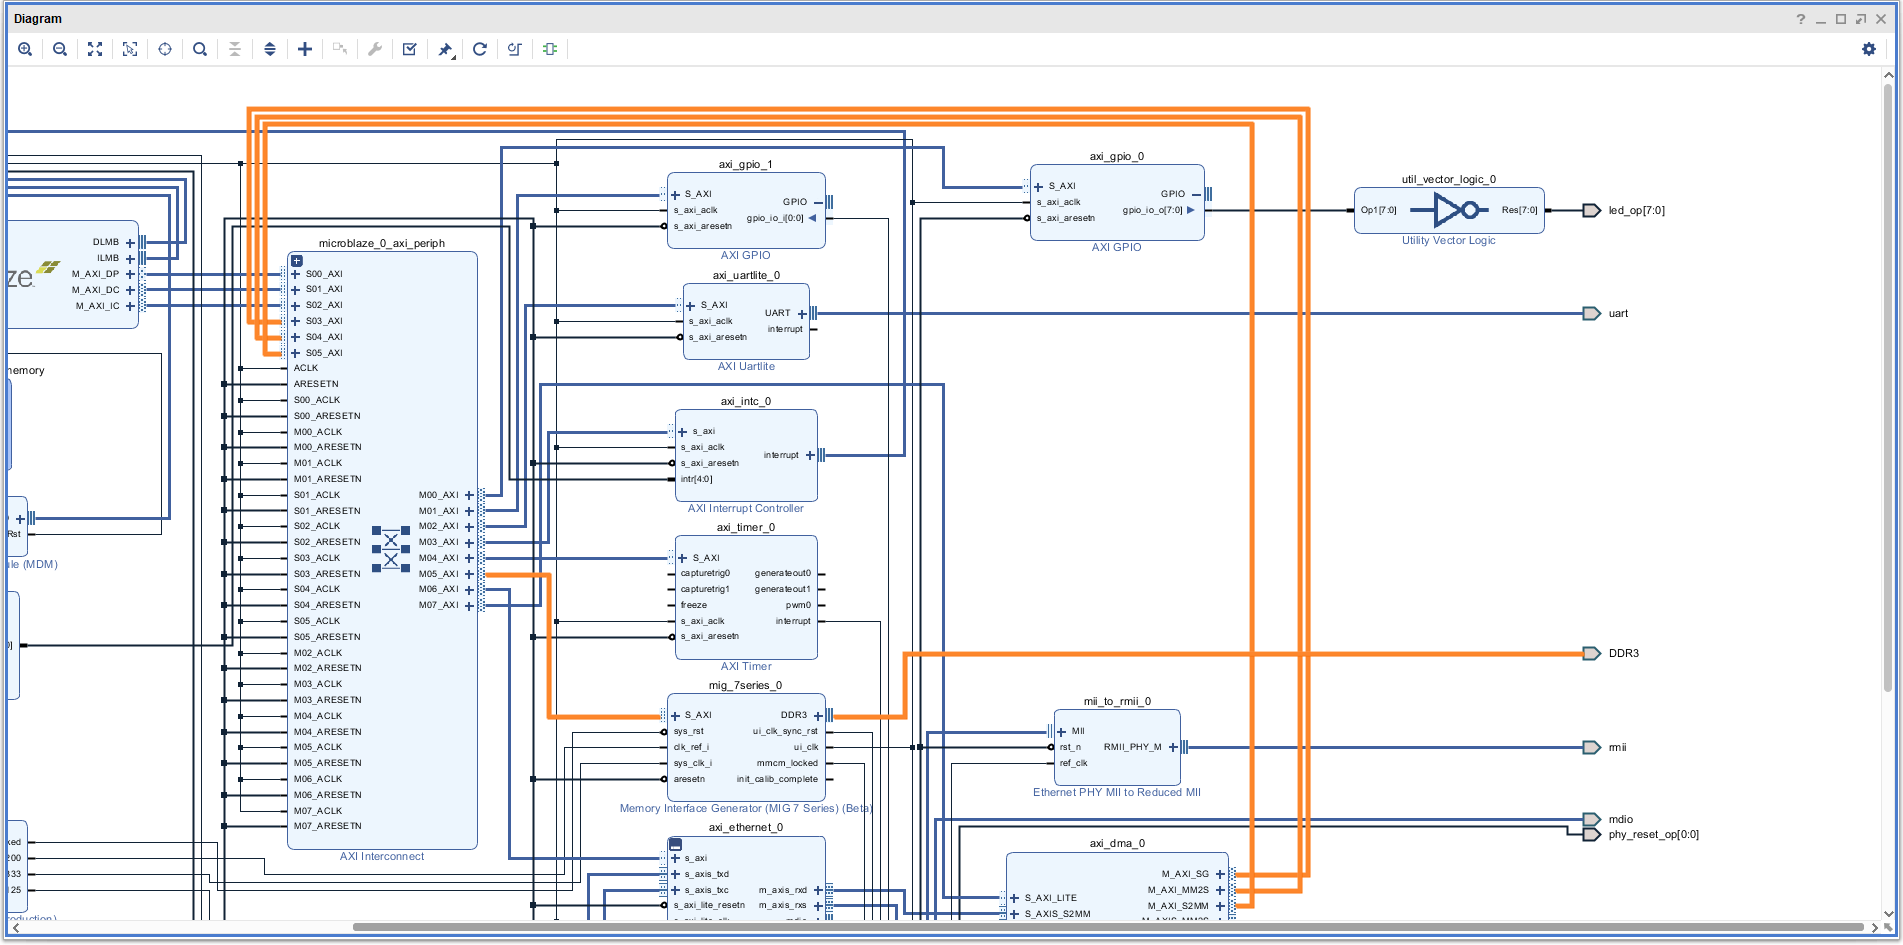Select the led_op[7:0] output port
The width and height of the screenshot is (1903, 945).
pyautogui.click(x=1591, y=210)
